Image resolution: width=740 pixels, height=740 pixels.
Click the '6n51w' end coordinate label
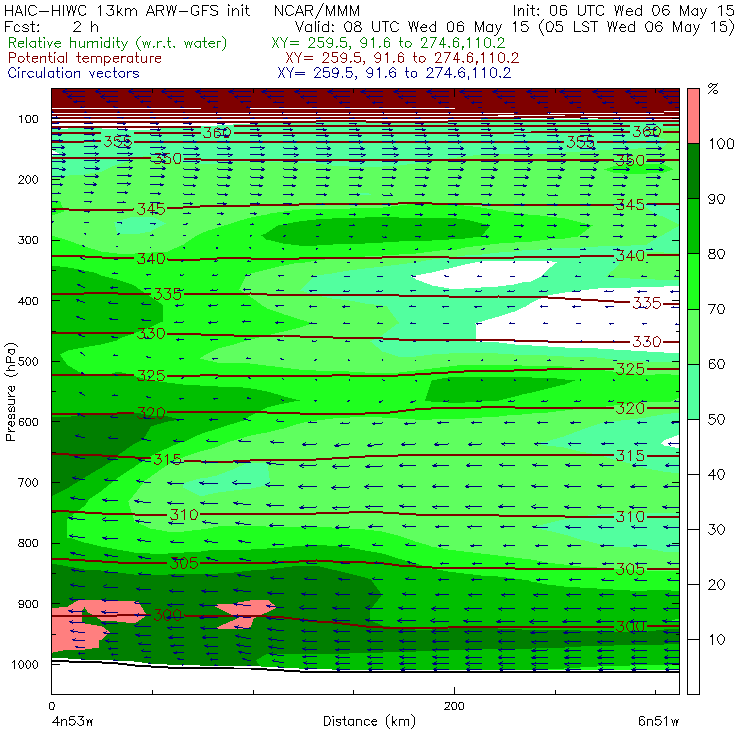658,722
